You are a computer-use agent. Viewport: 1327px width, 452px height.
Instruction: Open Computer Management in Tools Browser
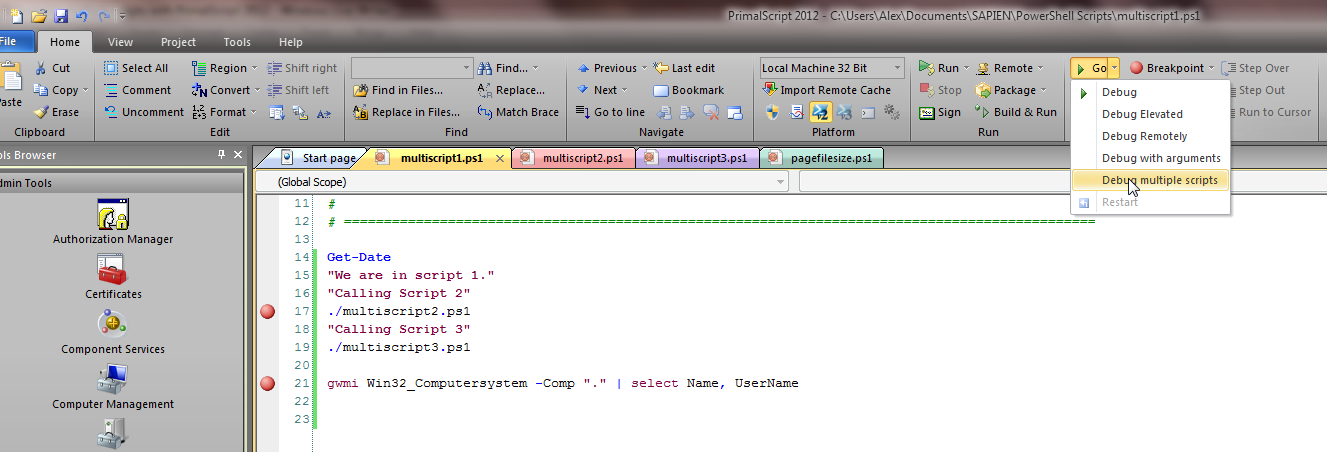tap(113, 387)
